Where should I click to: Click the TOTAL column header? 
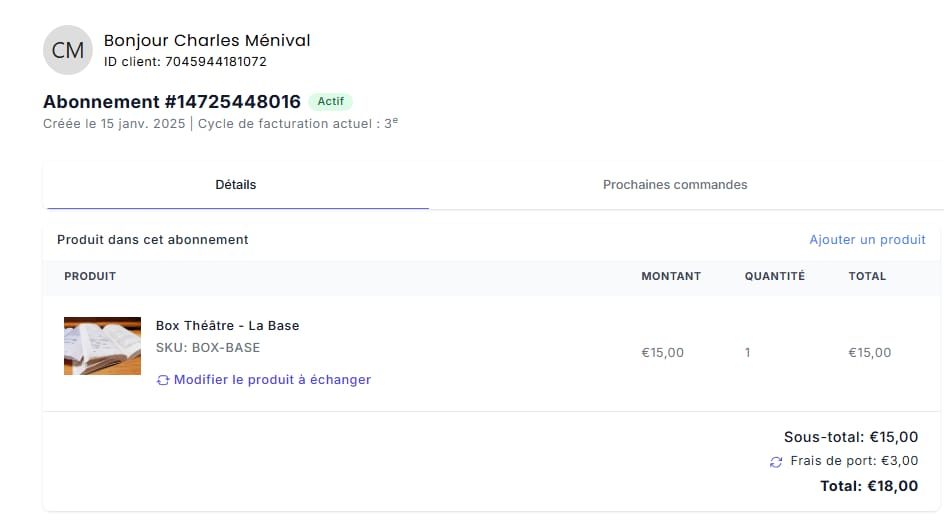(x=867, y=276)
